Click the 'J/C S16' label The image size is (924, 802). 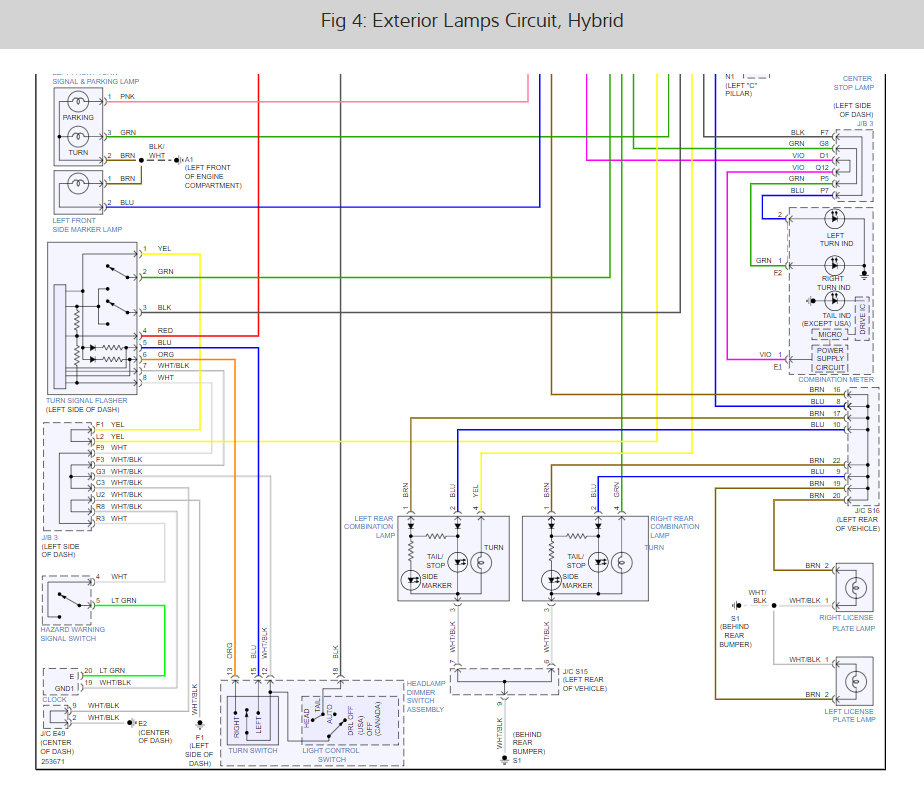point(867,510)
